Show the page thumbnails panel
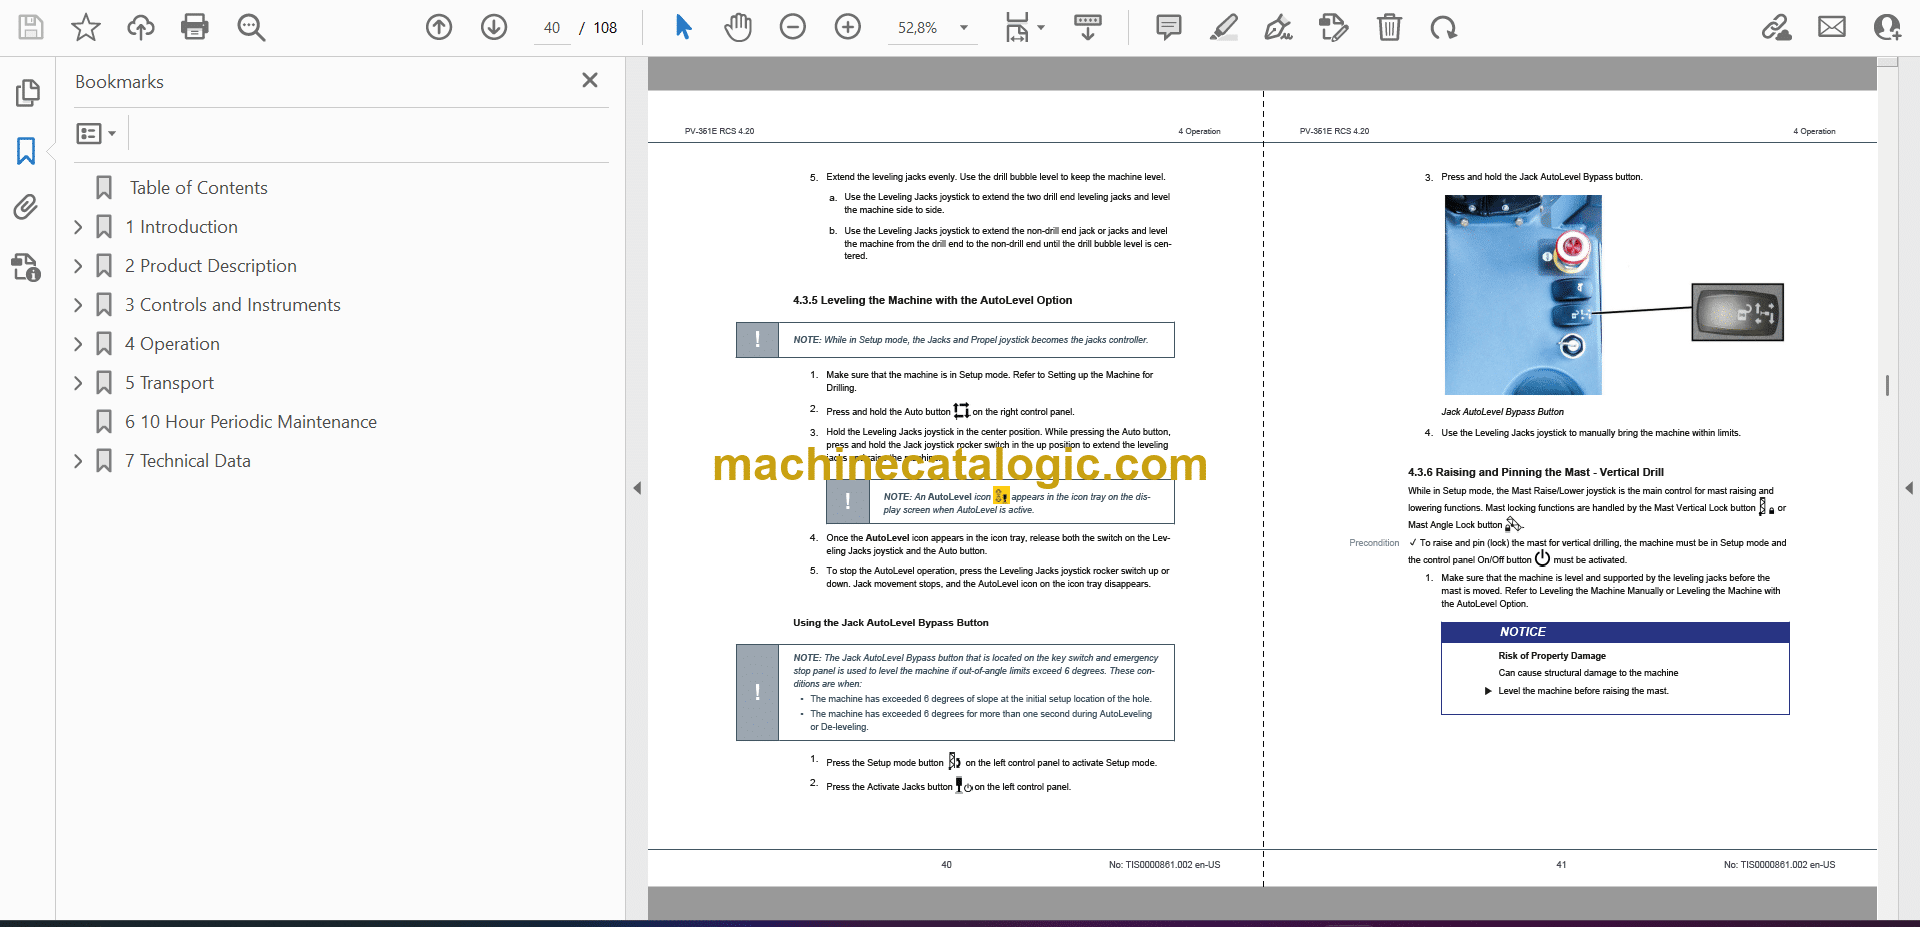Viewport: 1920px width, 927px height. 27,93
